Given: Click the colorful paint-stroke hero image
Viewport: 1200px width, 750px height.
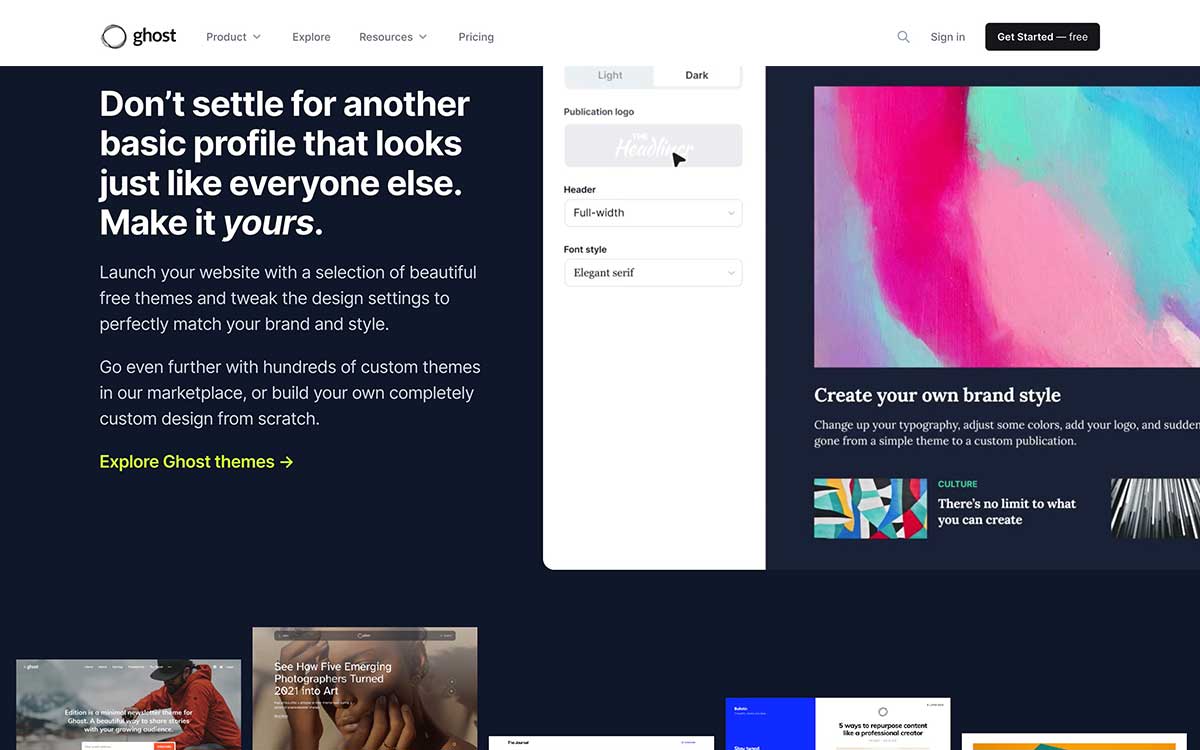Looking at the screenshot, I should click(1007, 227).
